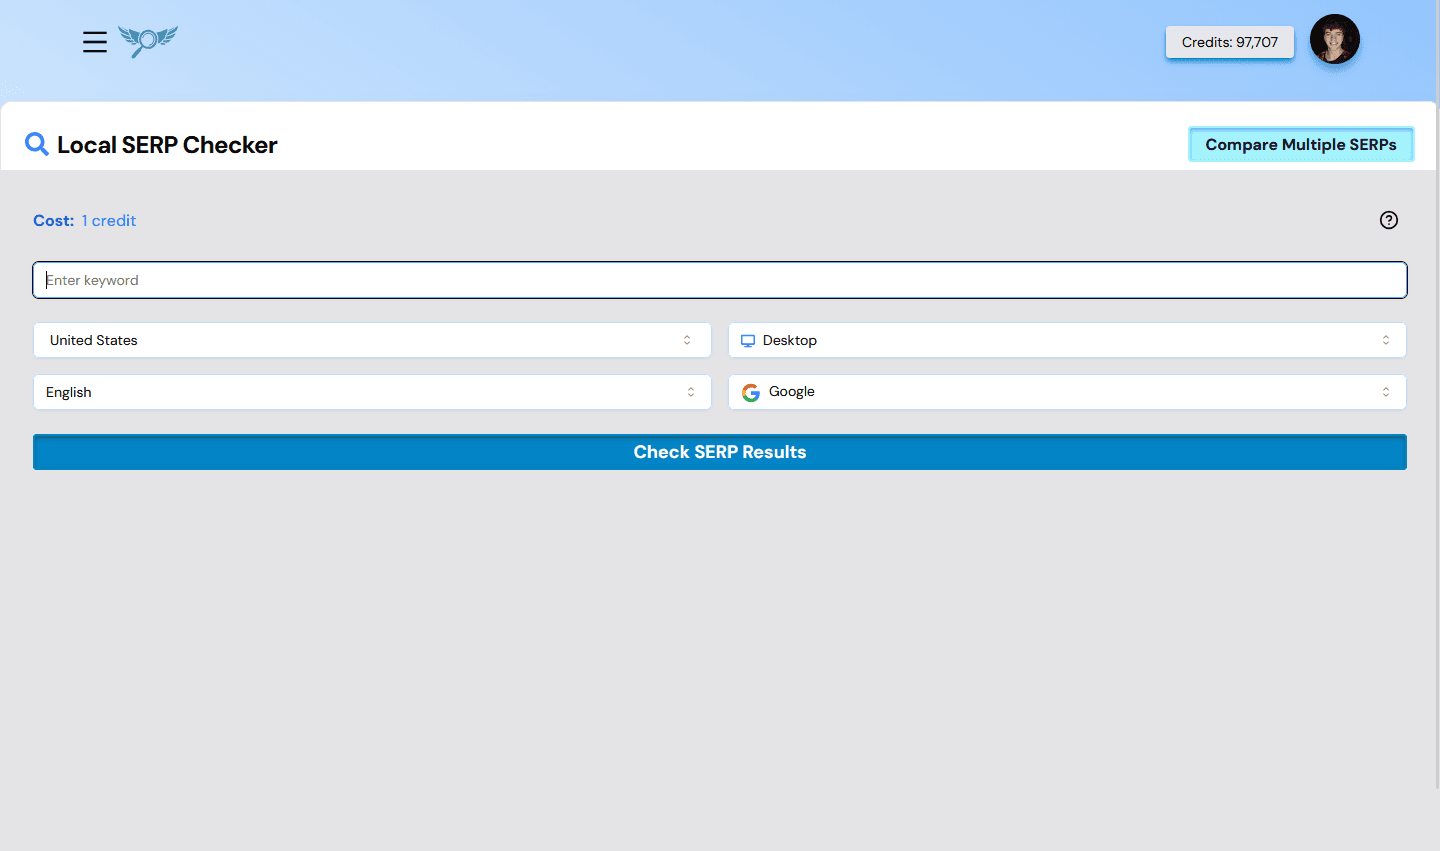Click the winged logo in the header
Screen dimensions: 1440x851
pos(146,41)
